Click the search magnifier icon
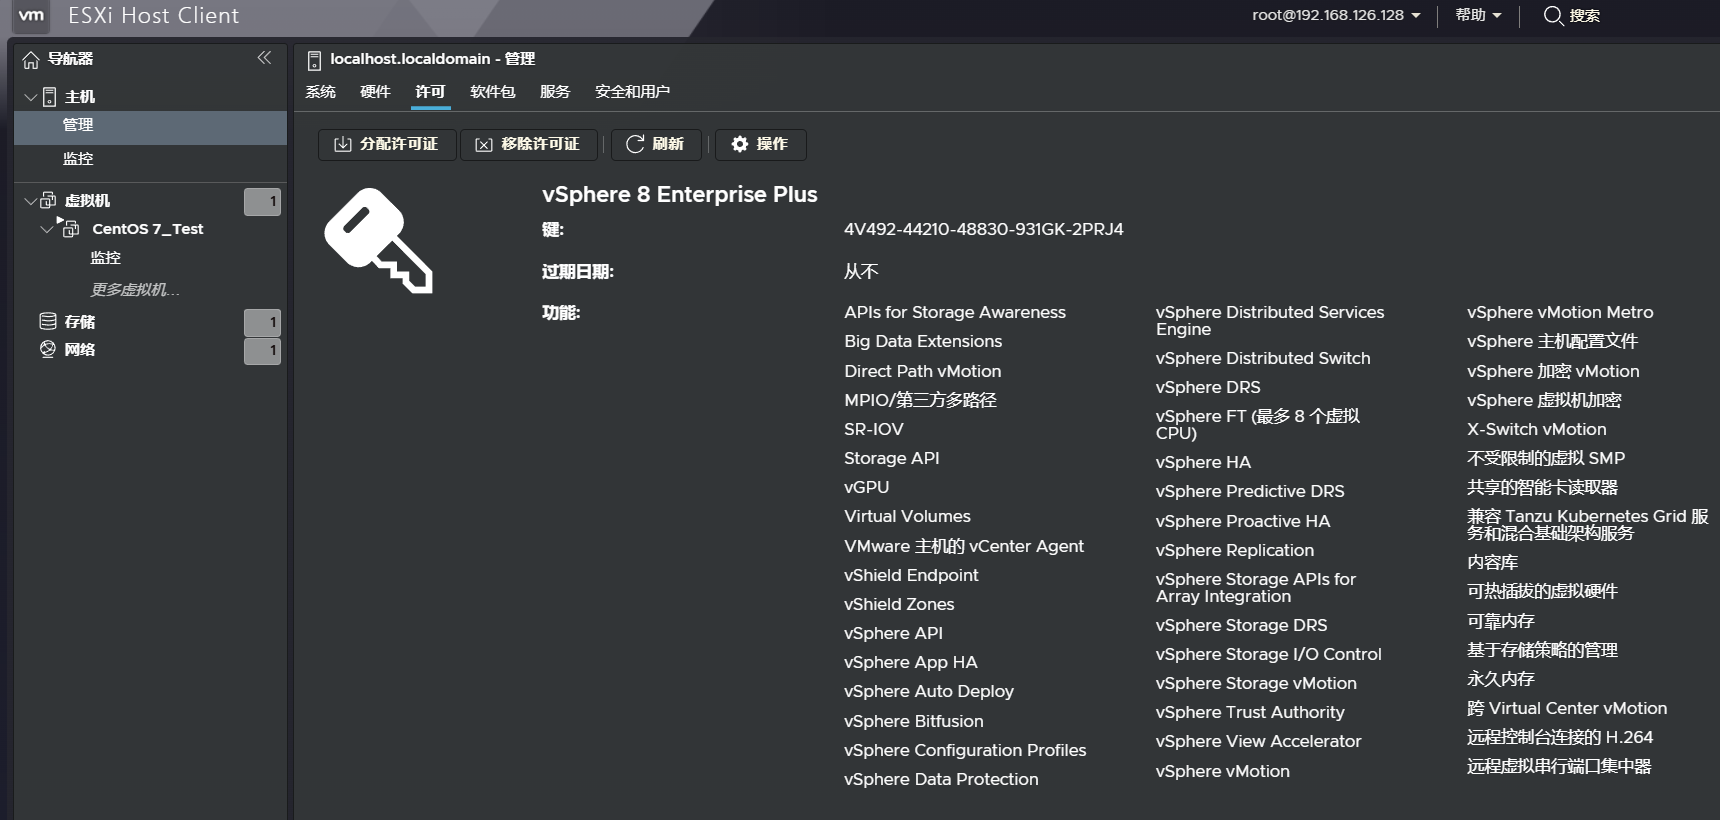 [x=1553, y=16]
